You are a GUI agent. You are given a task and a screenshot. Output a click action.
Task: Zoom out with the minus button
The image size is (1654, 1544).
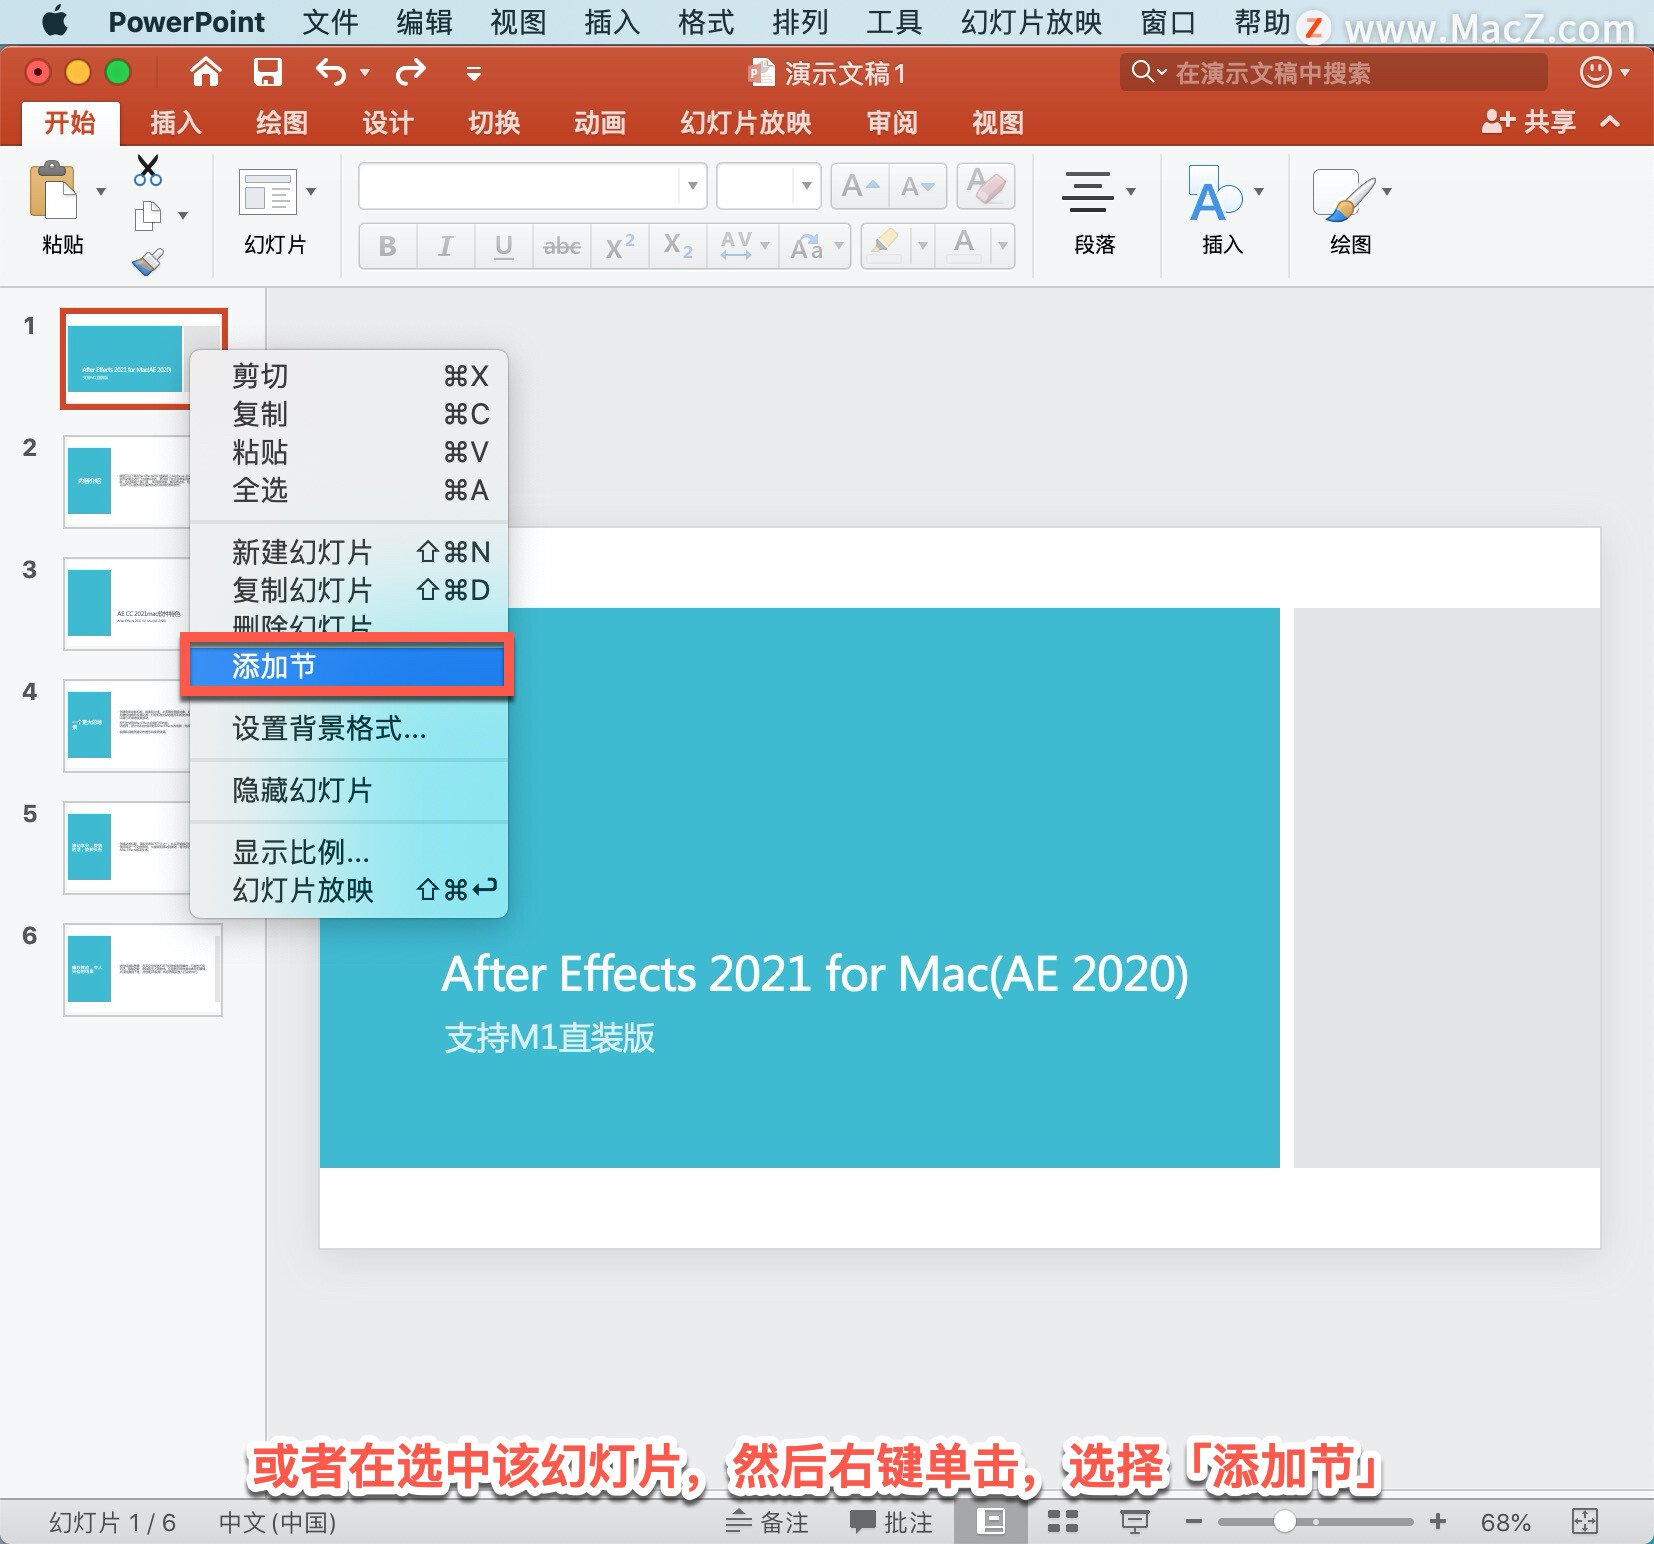(x=1194, y=1522)
